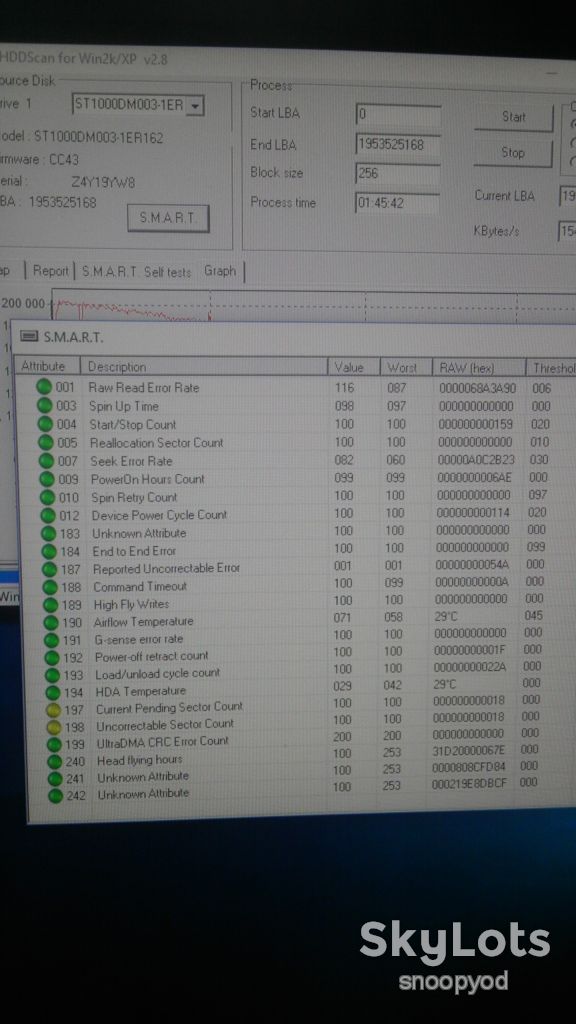Viewport: 576px width, 1024px height.
Task: Open the ST1000DM003-1ER drive dropdown
Action: [195, 105]
